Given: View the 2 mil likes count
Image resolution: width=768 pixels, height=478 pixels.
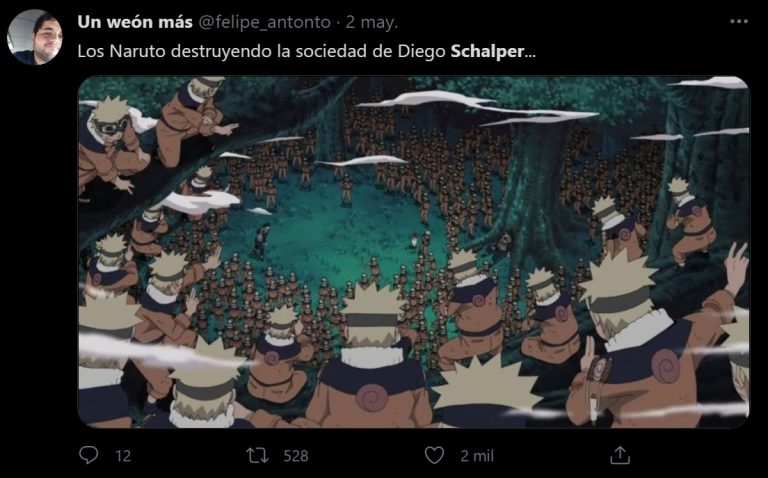Looking at the screenshot, I should coord(477,456).
